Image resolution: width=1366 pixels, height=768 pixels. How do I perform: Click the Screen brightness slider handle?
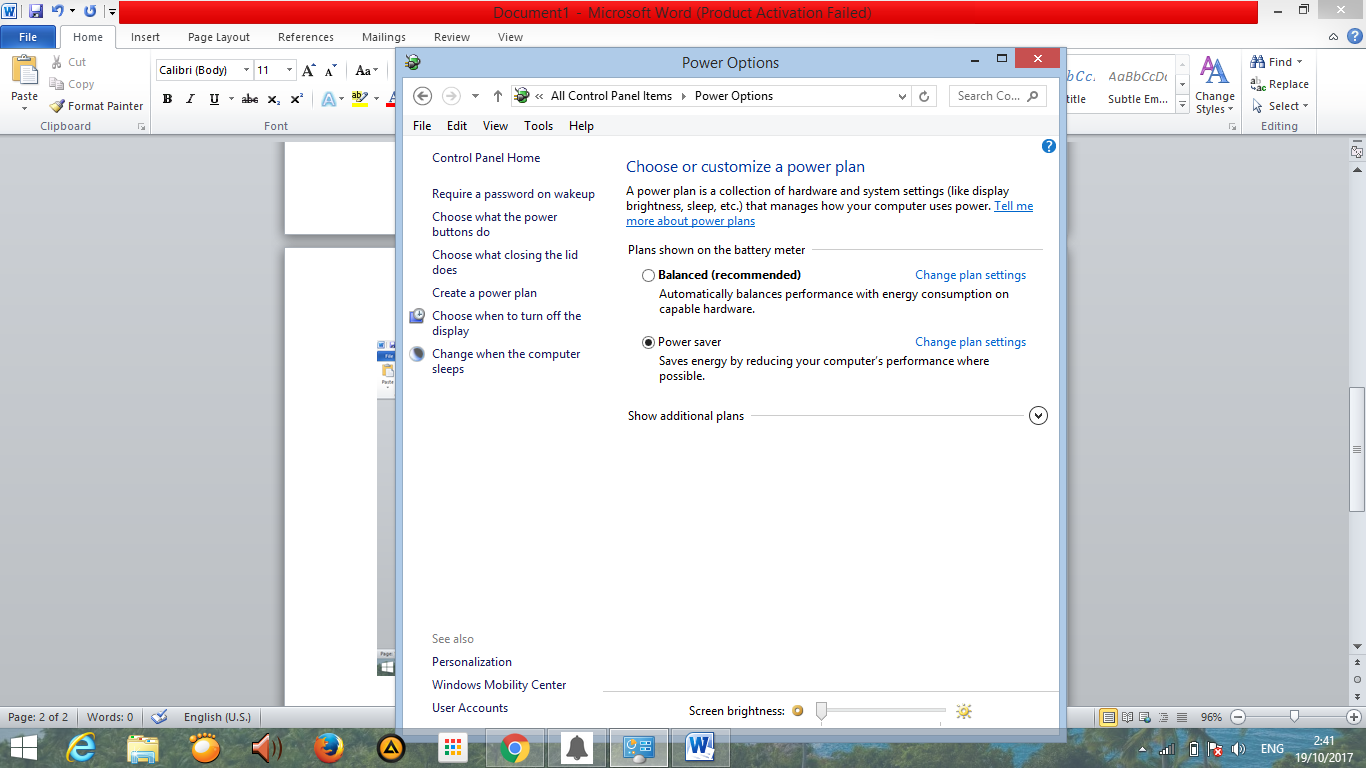[821, 711]
